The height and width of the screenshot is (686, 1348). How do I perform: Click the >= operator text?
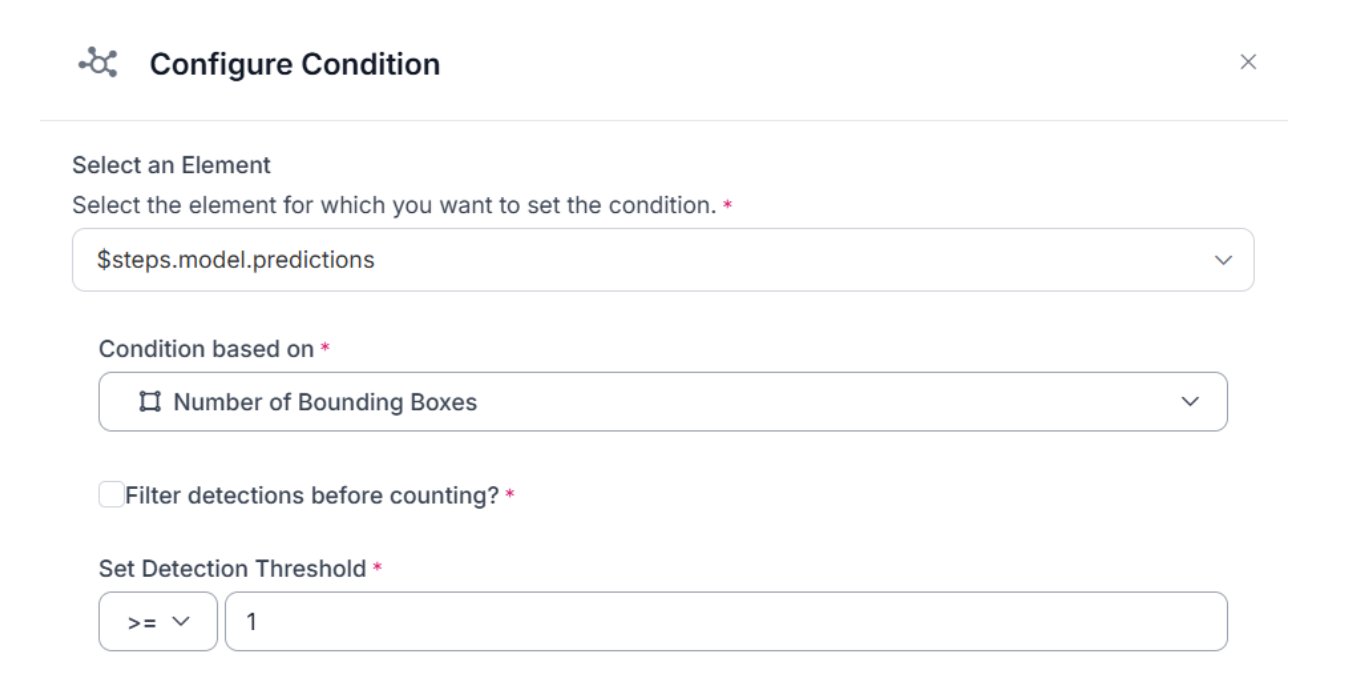[x=142, y=622]
